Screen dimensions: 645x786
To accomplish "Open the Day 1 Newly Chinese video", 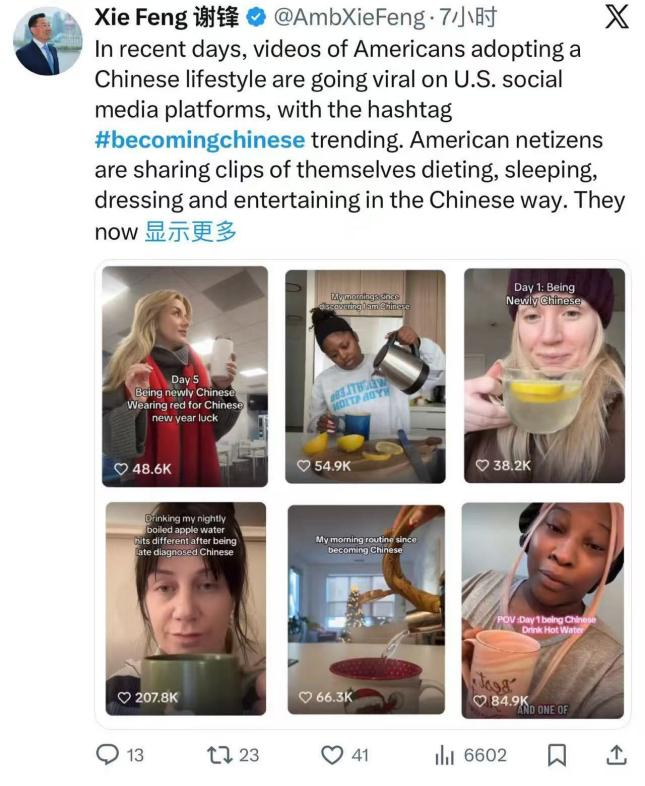I will [544, 375].
